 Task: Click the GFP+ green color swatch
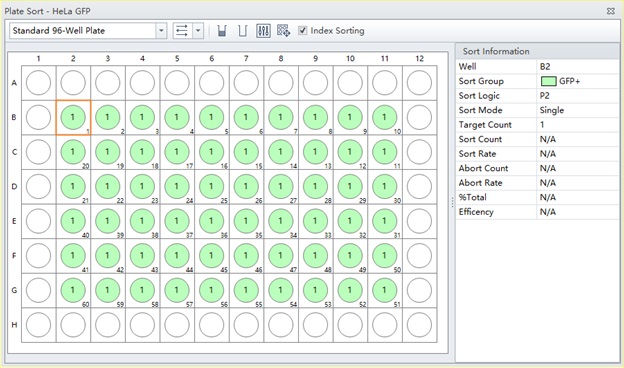click(548, 81)
